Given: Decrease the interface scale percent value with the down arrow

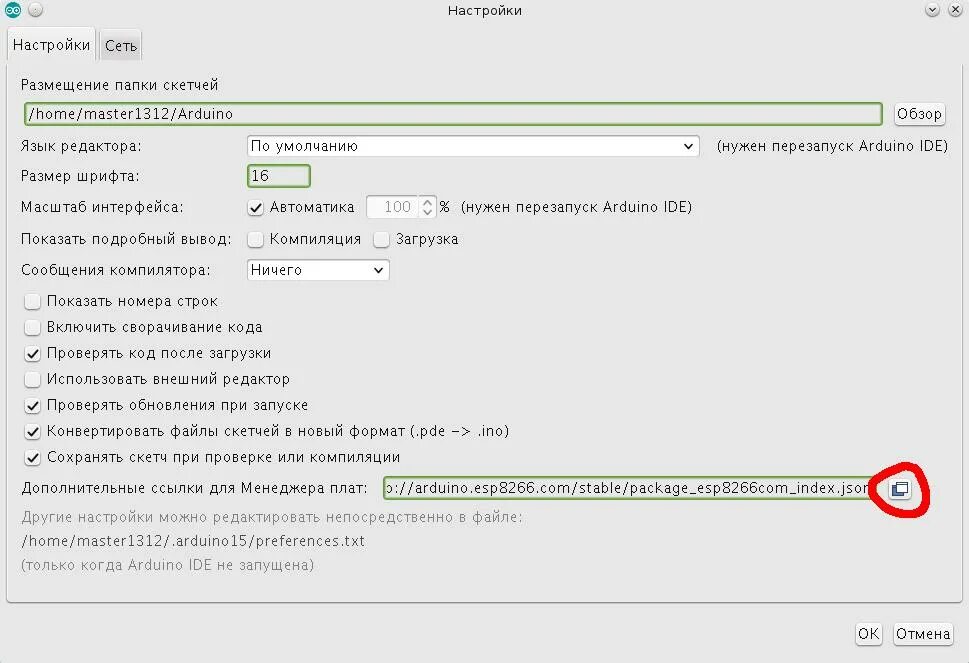Looking at the screenshot, I should (427, 212).
